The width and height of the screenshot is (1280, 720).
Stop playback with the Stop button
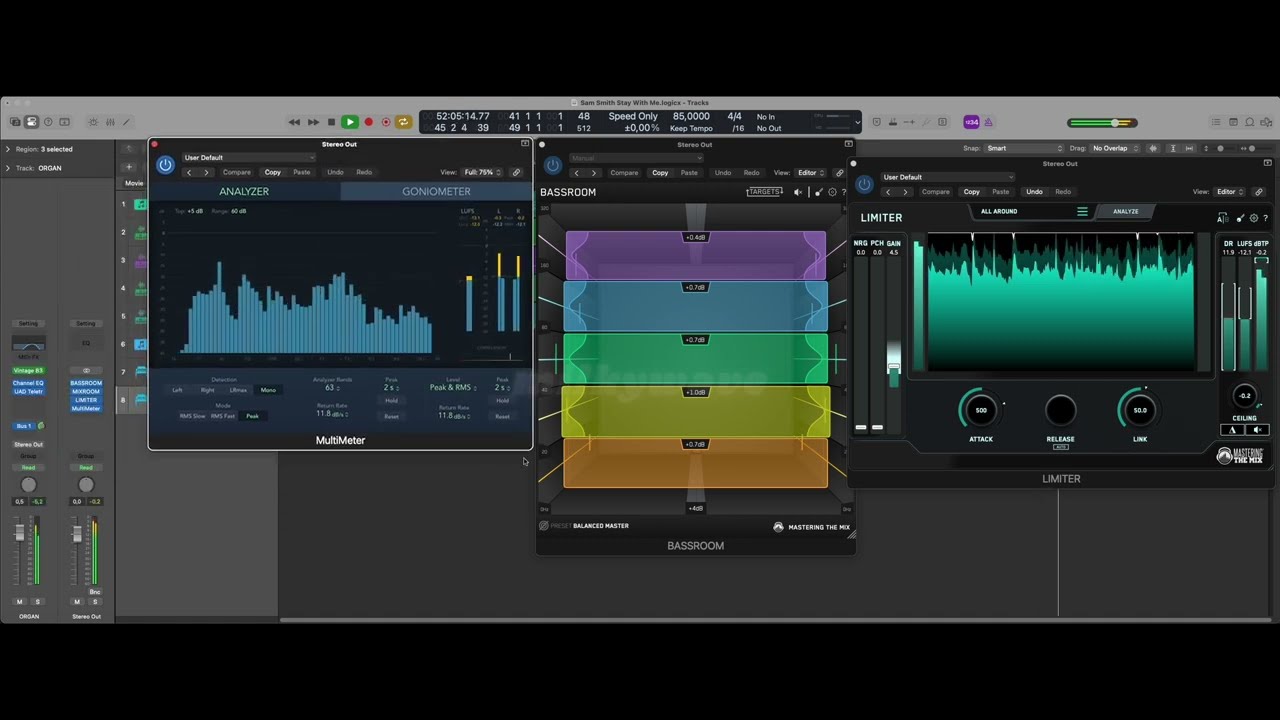coord(331,122)
